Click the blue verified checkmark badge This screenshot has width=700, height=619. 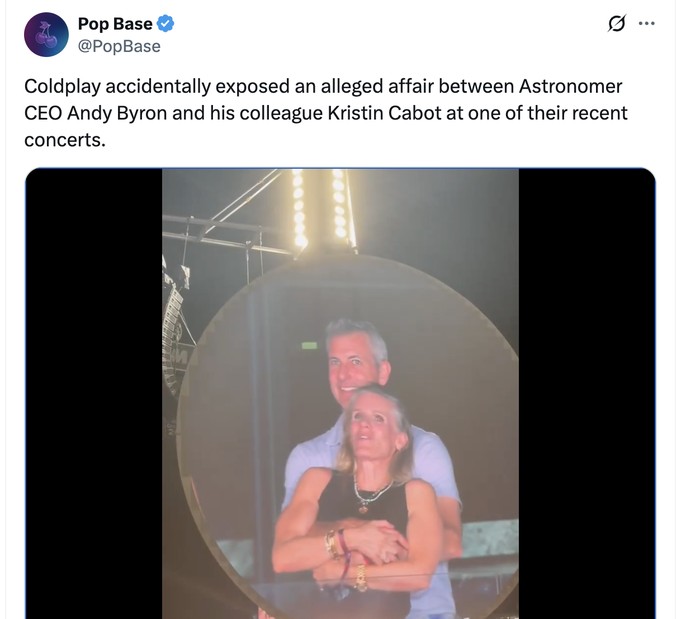point(167,24)
